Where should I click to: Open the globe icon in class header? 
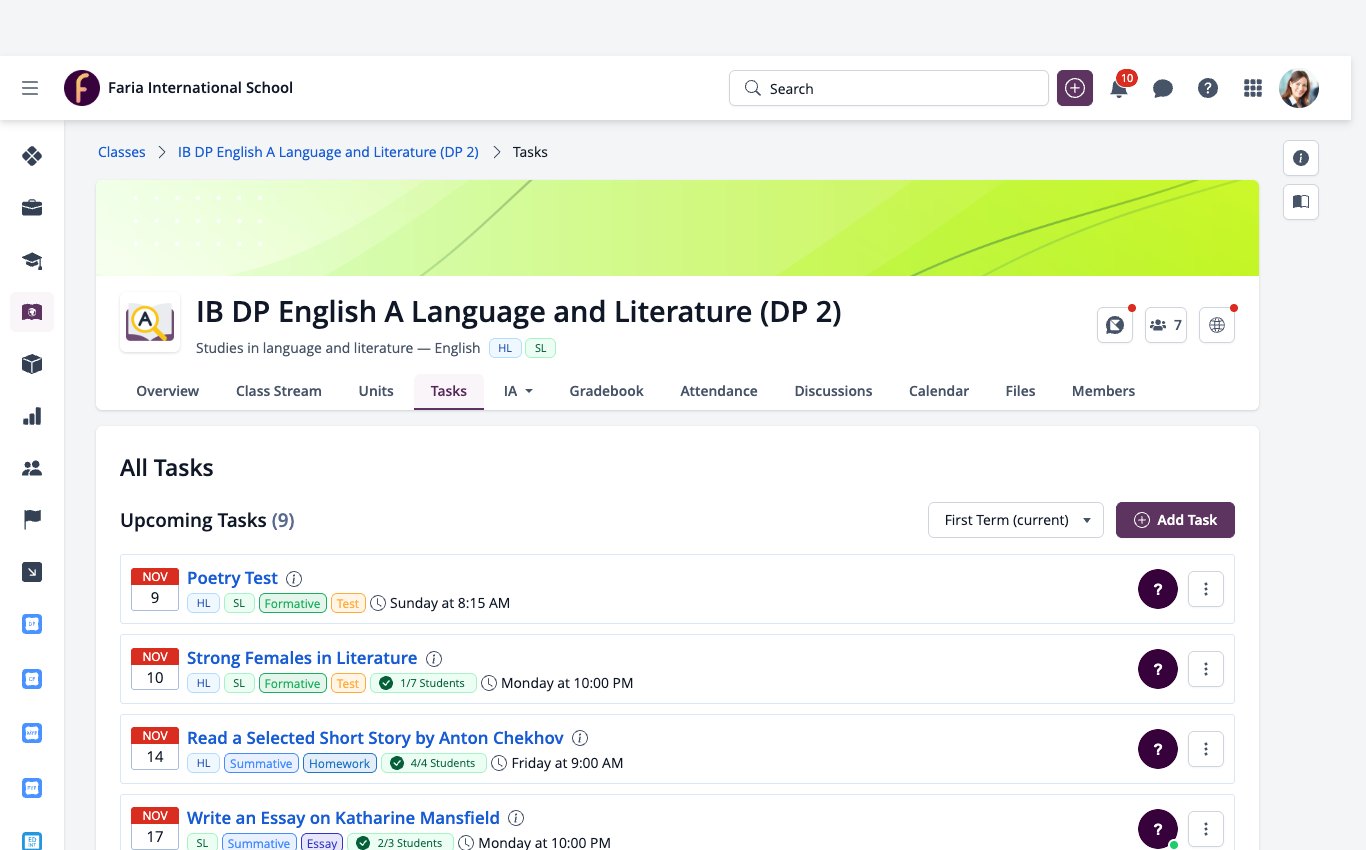pos(1217,325)
